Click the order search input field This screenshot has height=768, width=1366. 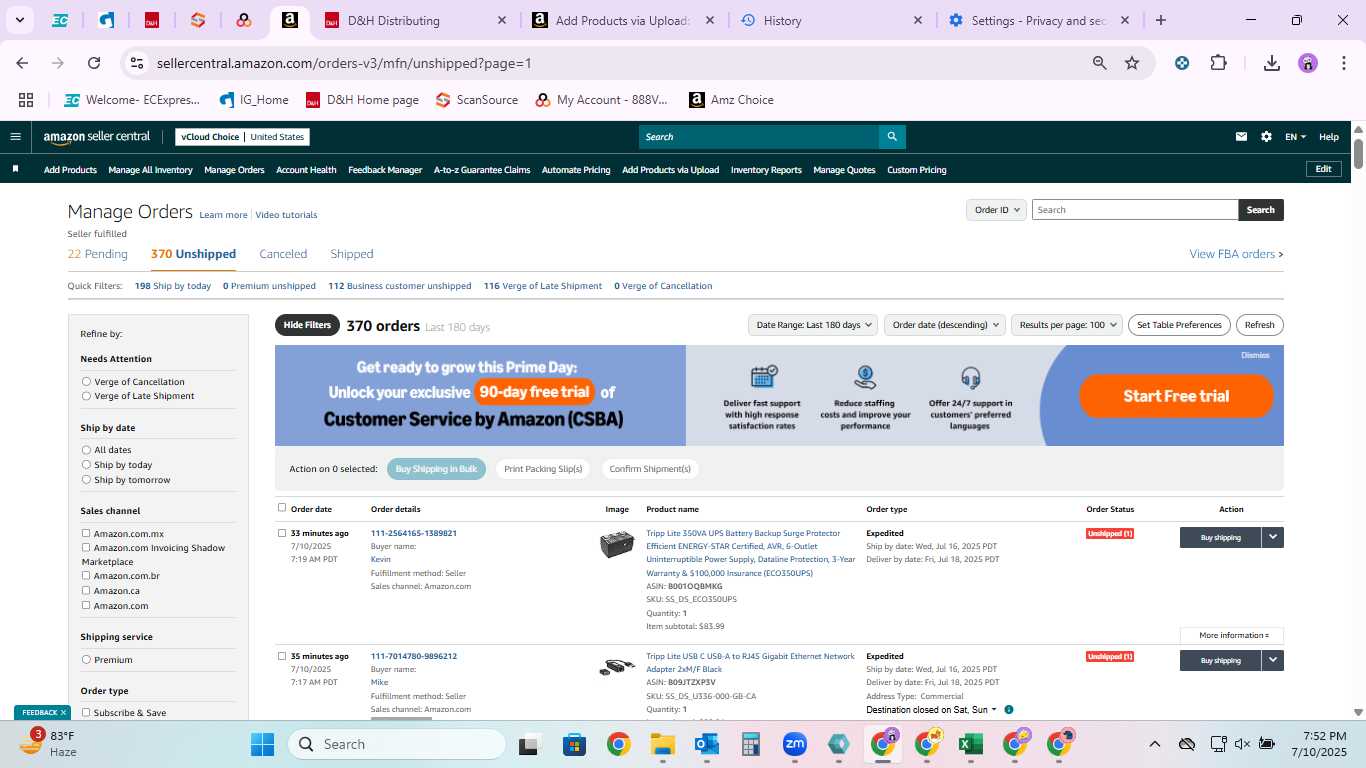click(x=1135, y=210)
